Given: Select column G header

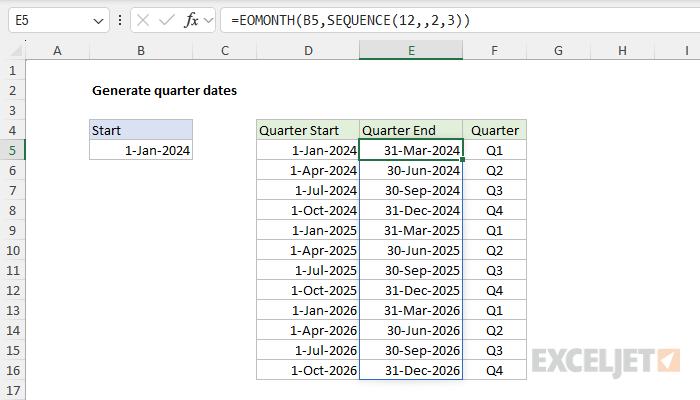Looking at the screenshot, I should coord(558,50).
